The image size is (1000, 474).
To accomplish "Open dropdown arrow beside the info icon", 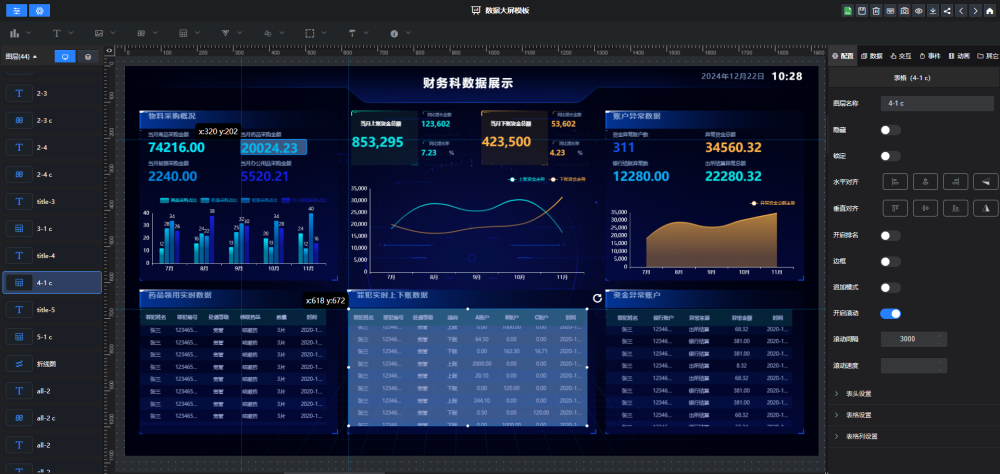I will pos(408,33).
